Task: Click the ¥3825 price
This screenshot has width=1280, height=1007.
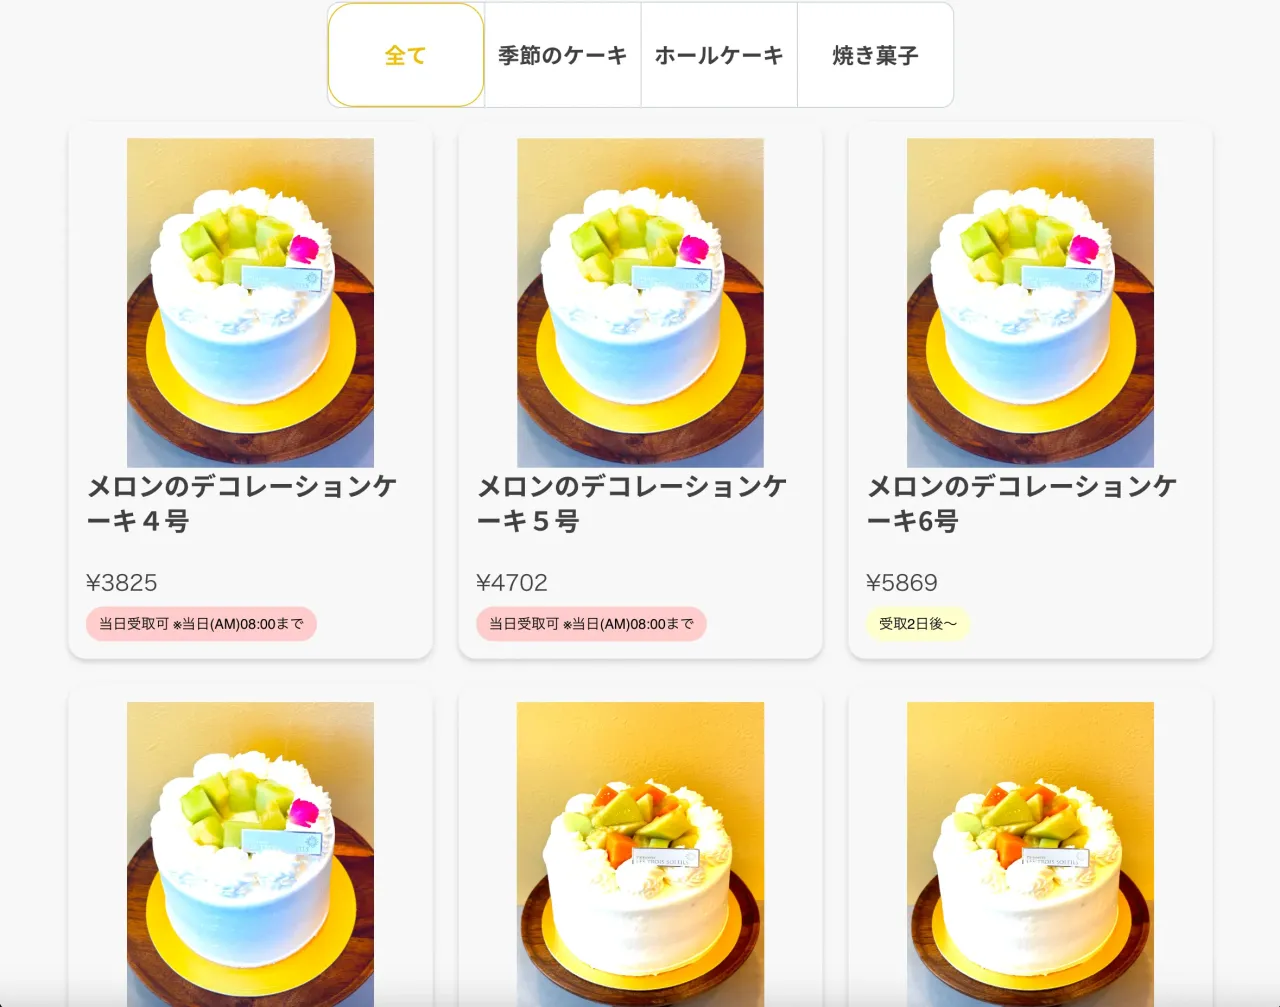Action: click(122, 583)
